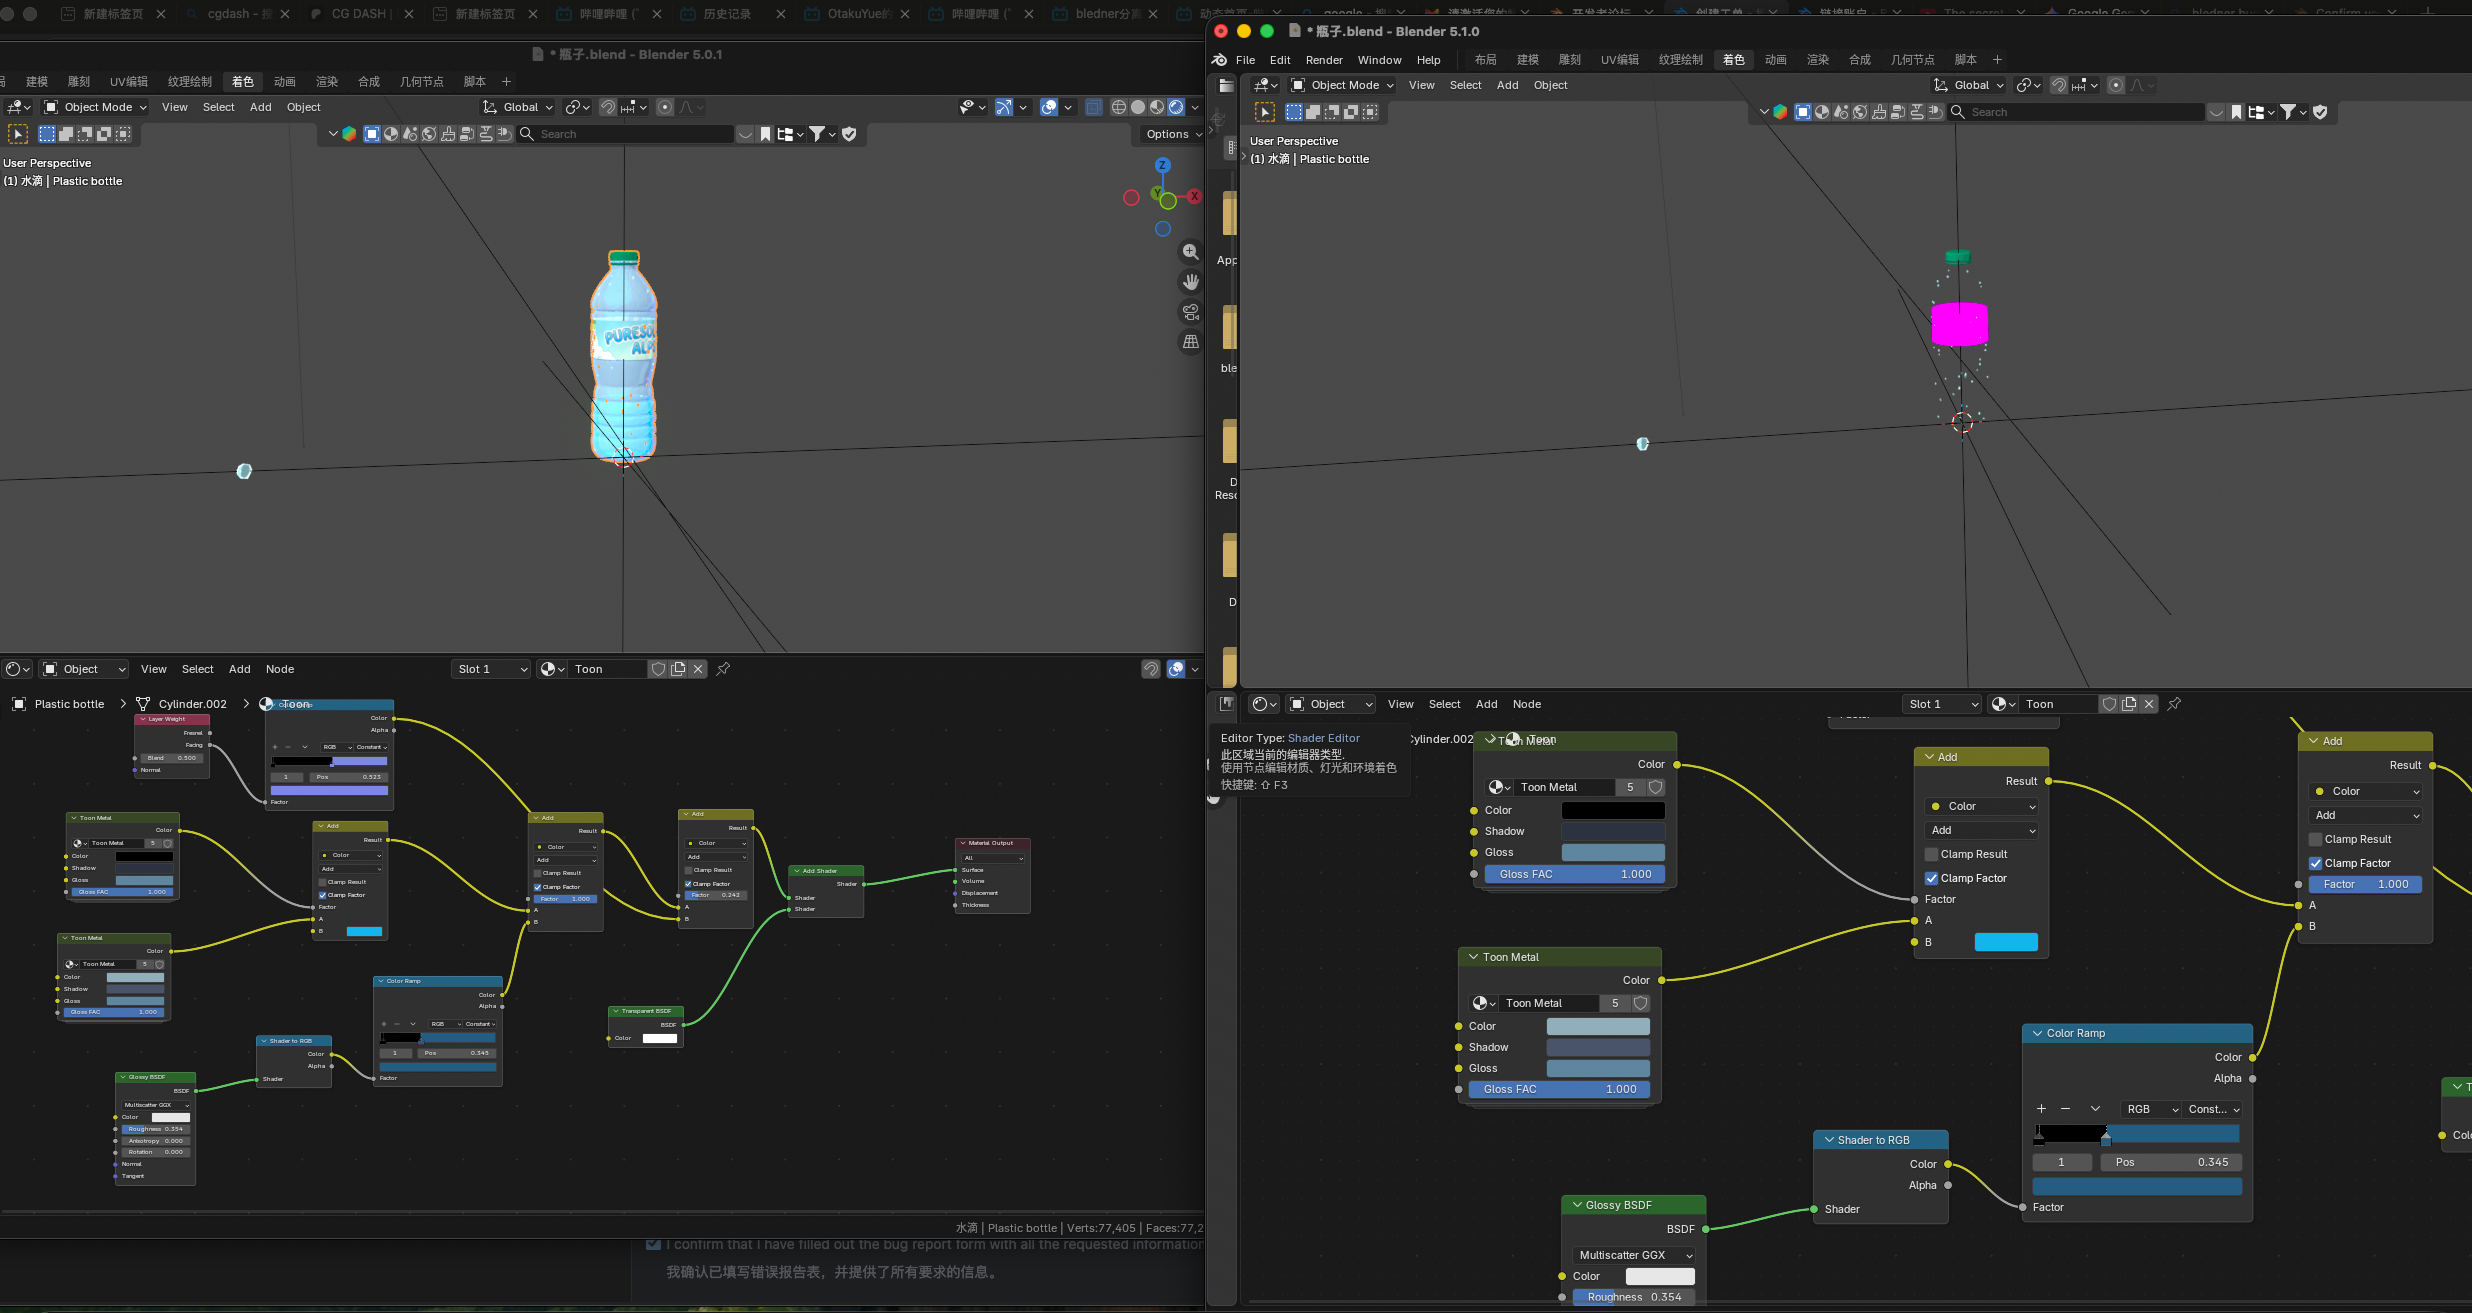Select wireframe viewport shading in left window
The image size is (2472, 1313).
click(x=1118, y=107)
